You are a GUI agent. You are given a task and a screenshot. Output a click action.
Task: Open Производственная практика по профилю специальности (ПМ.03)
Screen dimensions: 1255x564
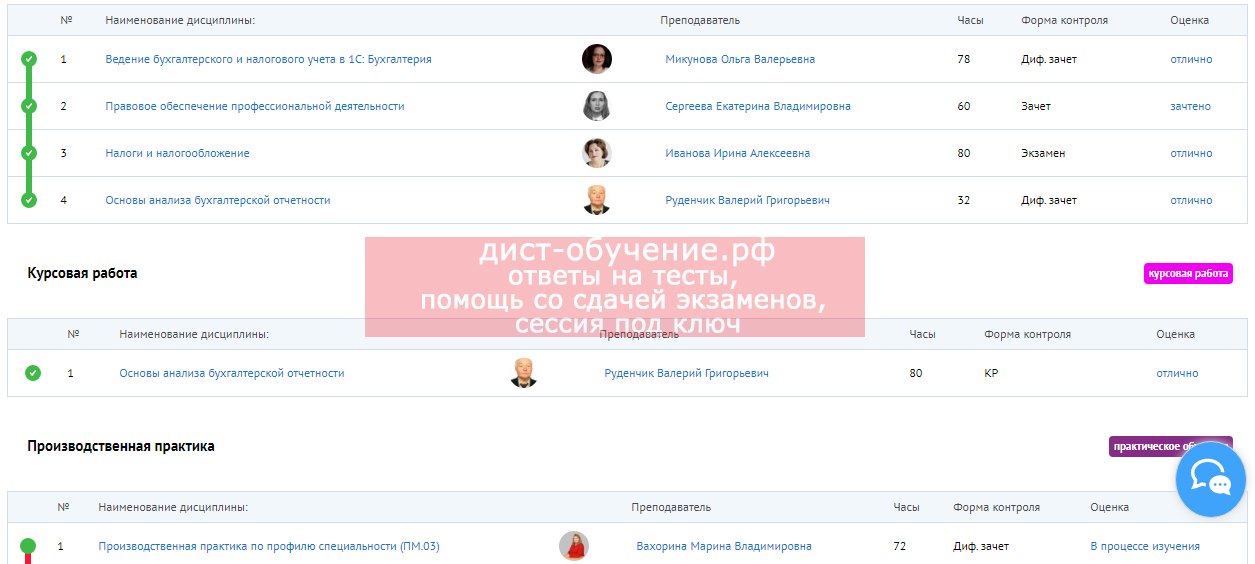pyautogui.click(x=268, y=546)
